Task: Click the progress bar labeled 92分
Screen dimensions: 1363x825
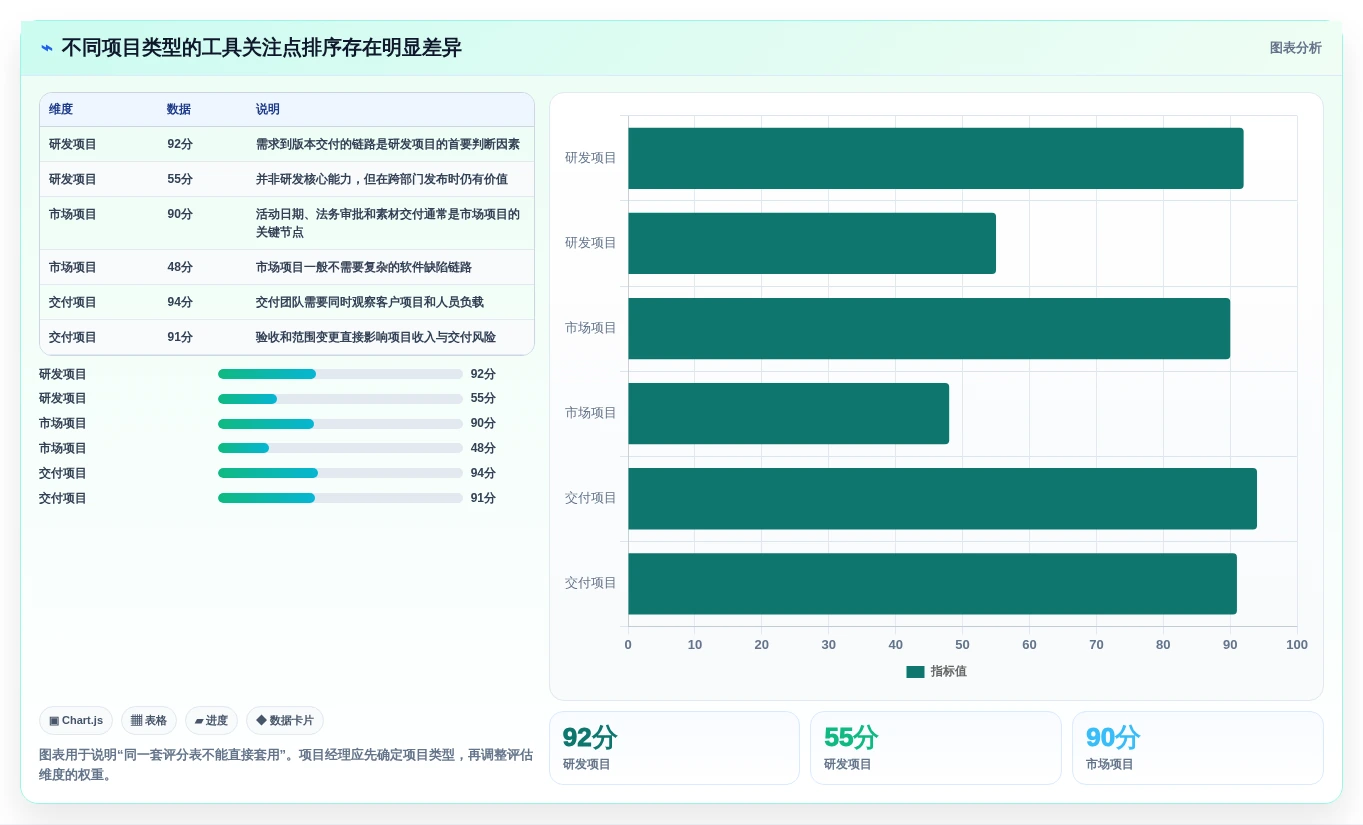Action: coord(340,374)
